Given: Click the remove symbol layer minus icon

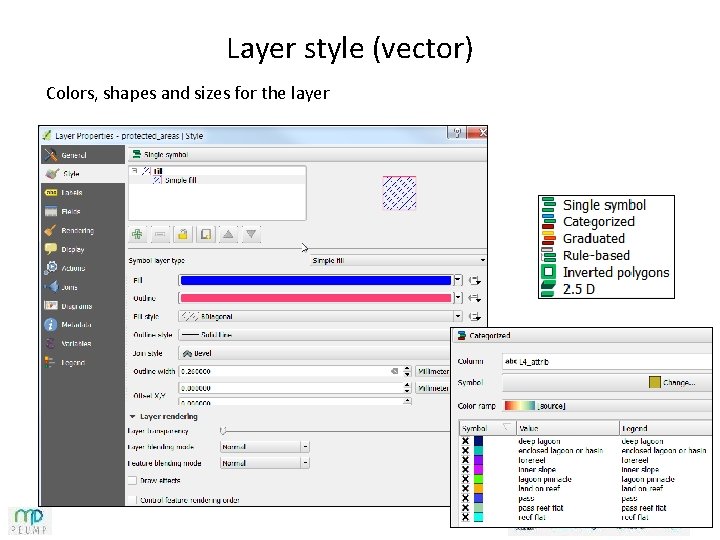Looking at the screenshot, I should [160, 235].
